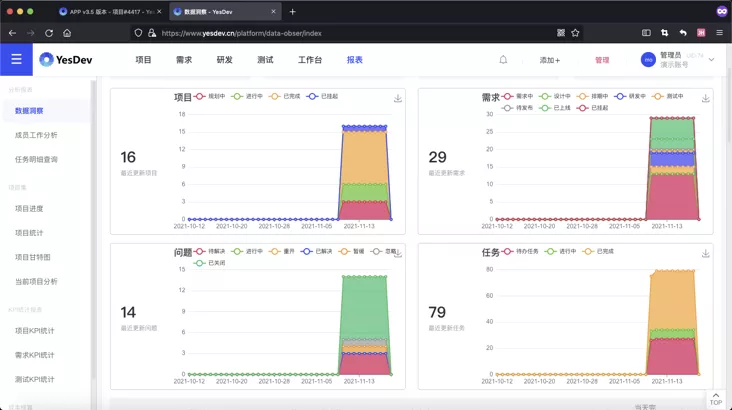Open 项目统计 in the sidebar

pyautogui.click(x=29, y=233)
